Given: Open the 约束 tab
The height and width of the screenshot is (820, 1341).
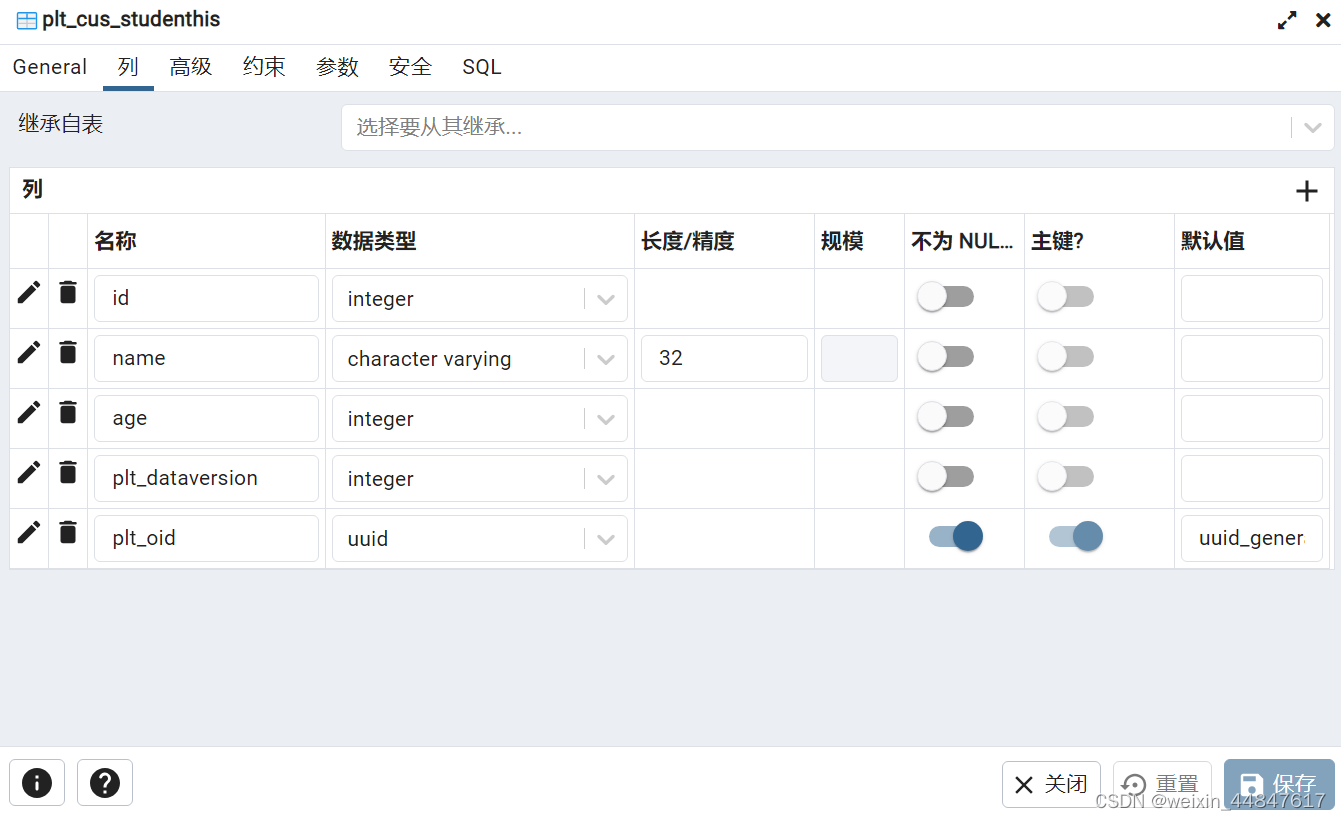Looking at the screenshot, I should click(x=263, y=66).
